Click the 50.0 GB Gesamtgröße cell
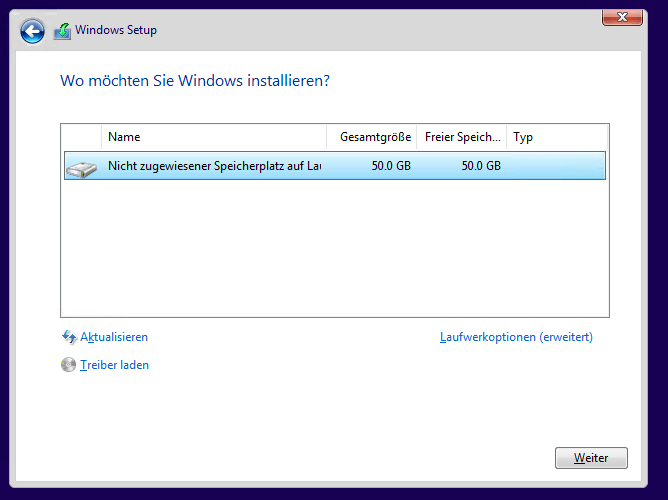The image size is (668, 500). point(390,166)
